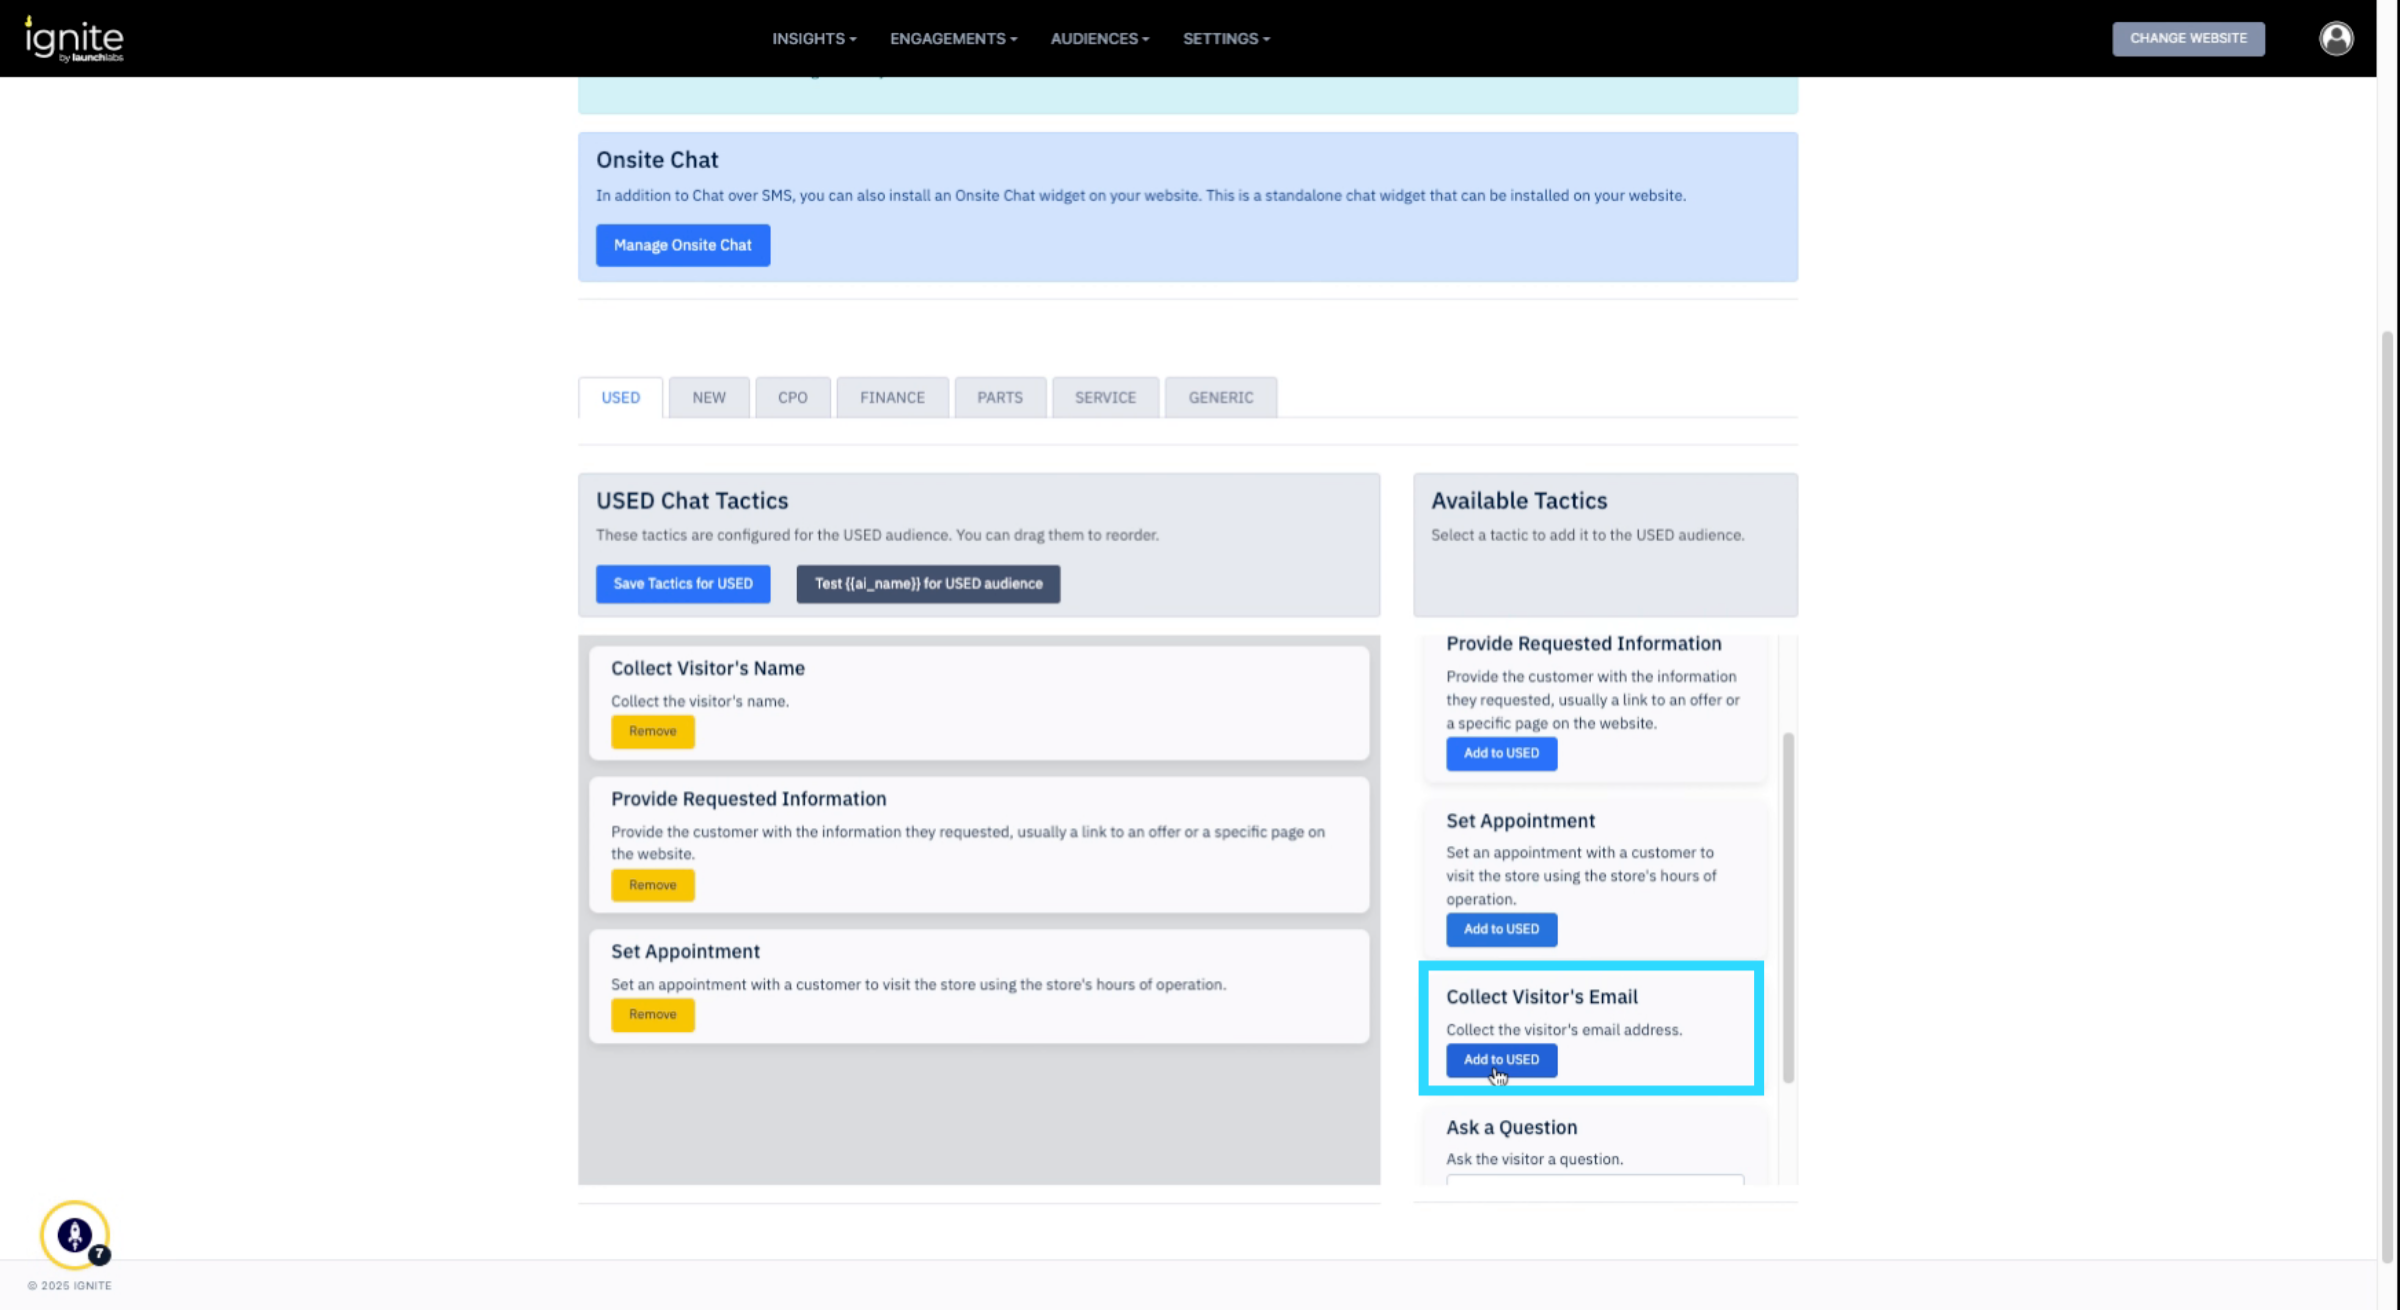
Task: Open the Settings dropdown menu
Action: point(1225,39)
